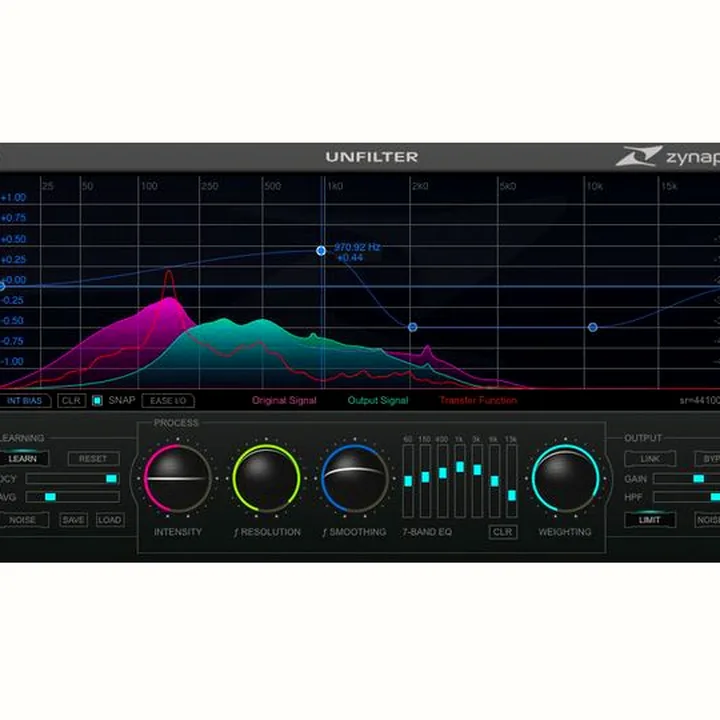Viewport: 720px width, 720px height.
Task: Click the CLR button beside INT BIAS
Action: 72,401
